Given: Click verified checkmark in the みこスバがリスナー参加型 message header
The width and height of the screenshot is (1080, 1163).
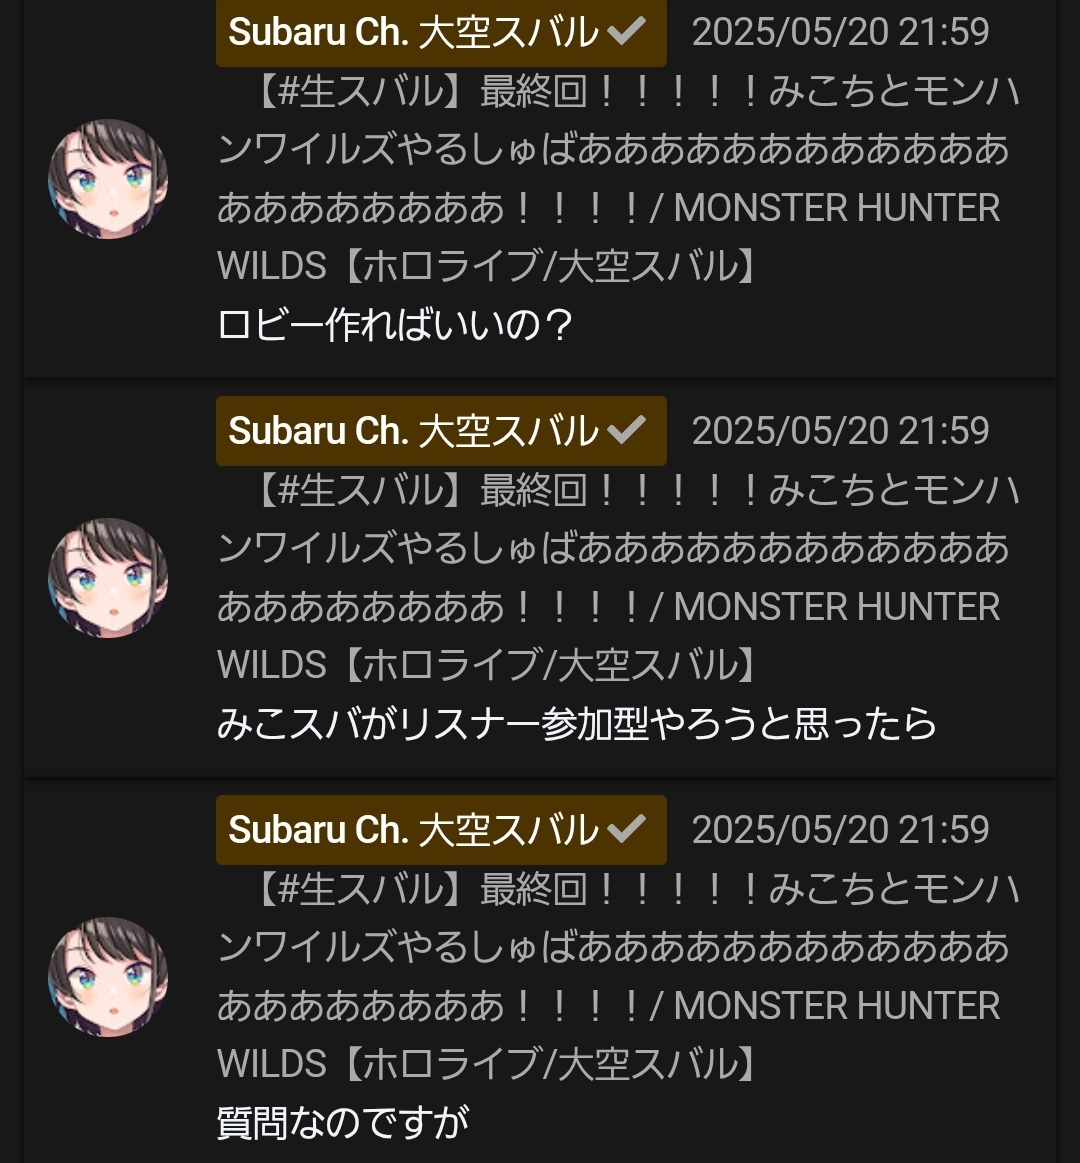Looking at the screenshot, I should coord(626,430).
